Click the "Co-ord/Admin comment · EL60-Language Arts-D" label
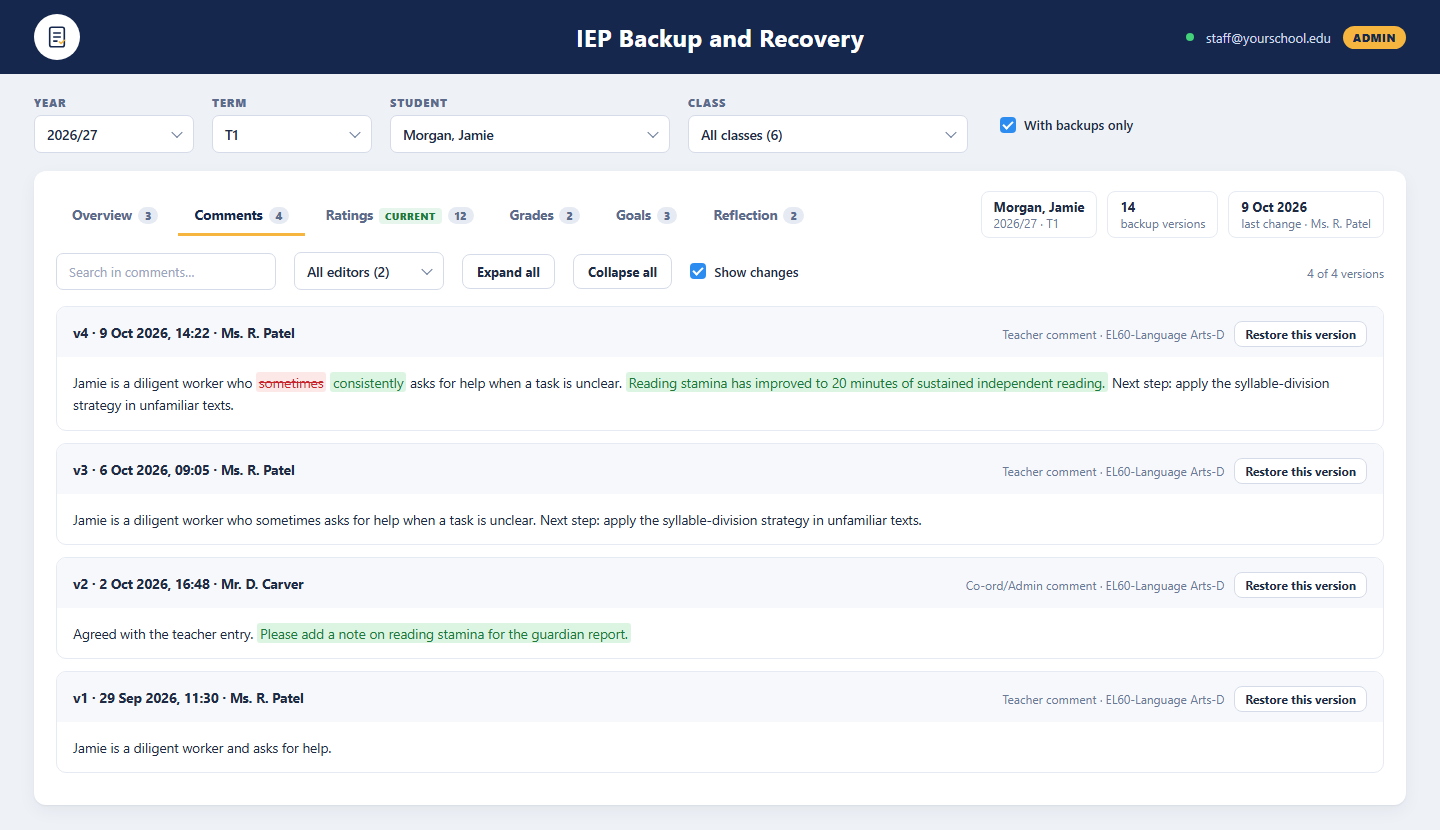Viewport: 1440px width, 830px height. [1095, 586]
